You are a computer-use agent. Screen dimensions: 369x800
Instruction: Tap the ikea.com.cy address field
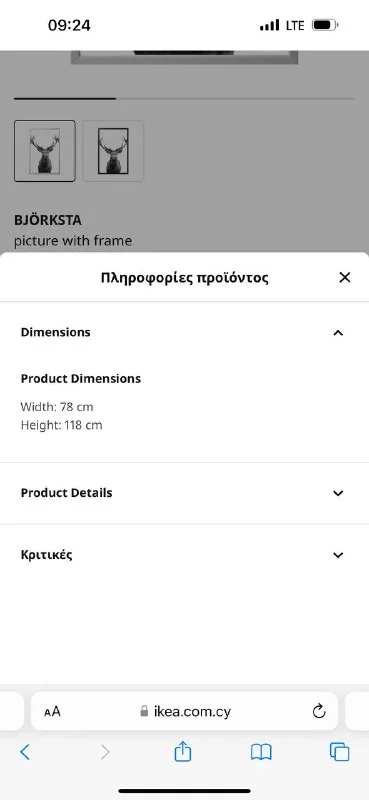[x=184, y=711]
